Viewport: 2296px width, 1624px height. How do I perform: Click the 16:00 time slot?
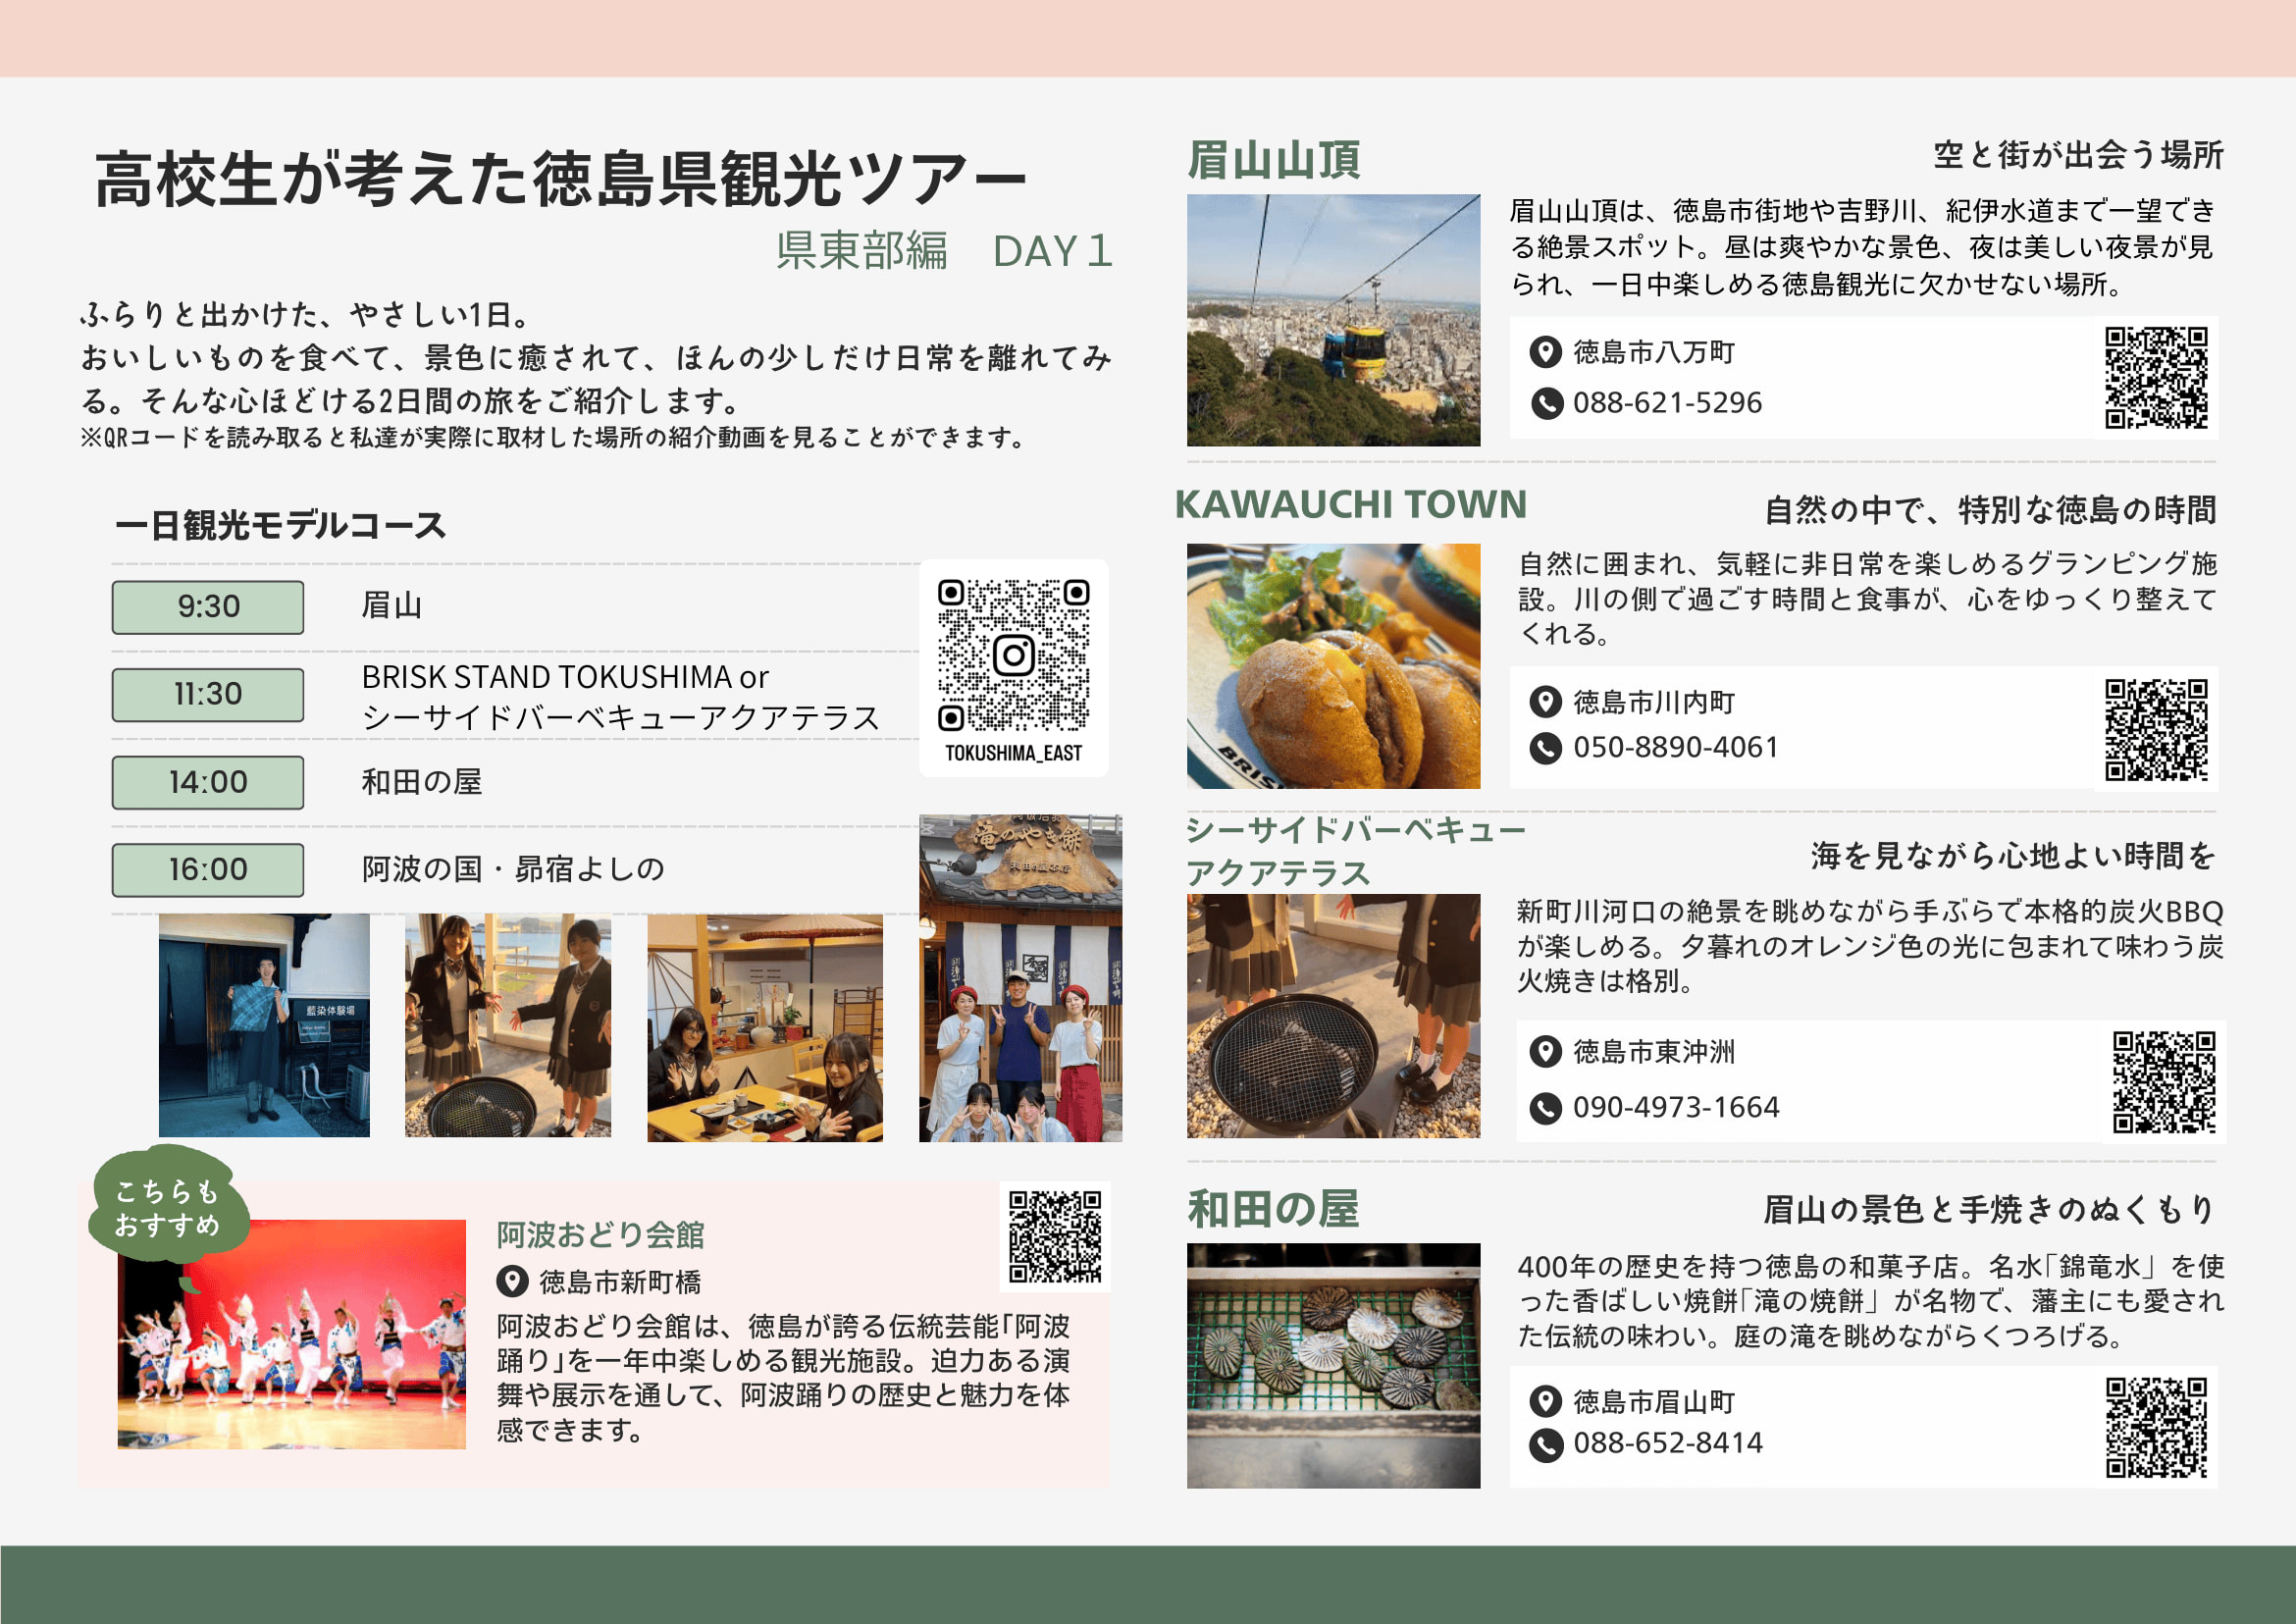click(x=208, y=870)
